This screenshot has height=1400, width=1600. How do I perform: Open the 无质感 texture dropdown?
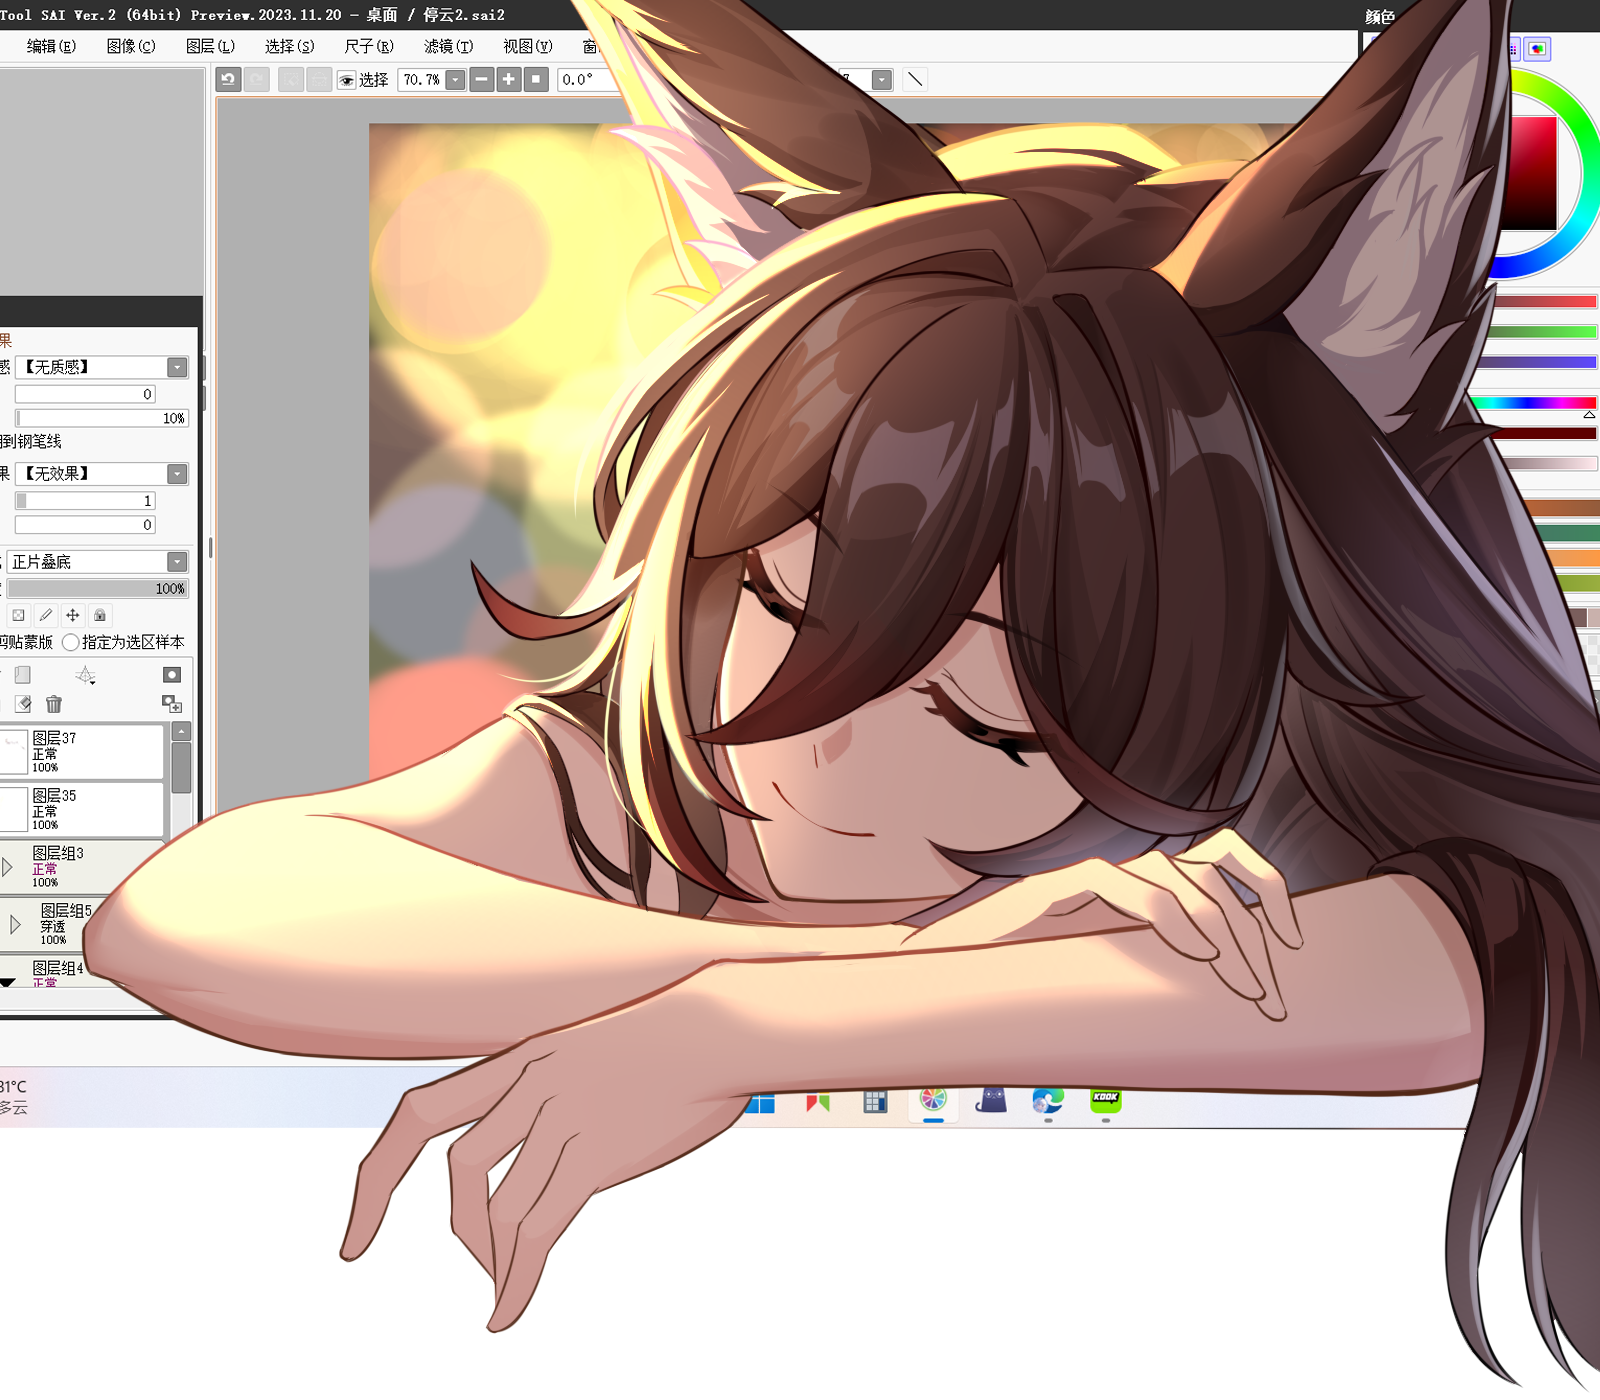tap(177, 367)
